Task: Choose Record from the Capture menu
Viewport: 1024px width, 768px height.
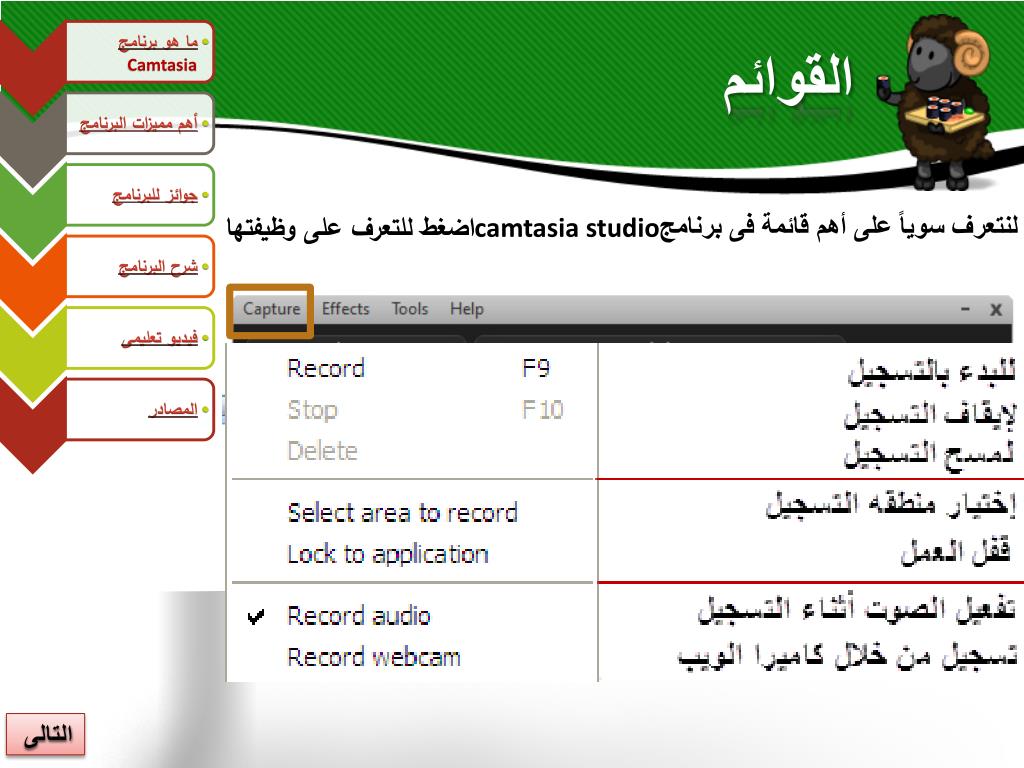Action: tap(326, 369)
